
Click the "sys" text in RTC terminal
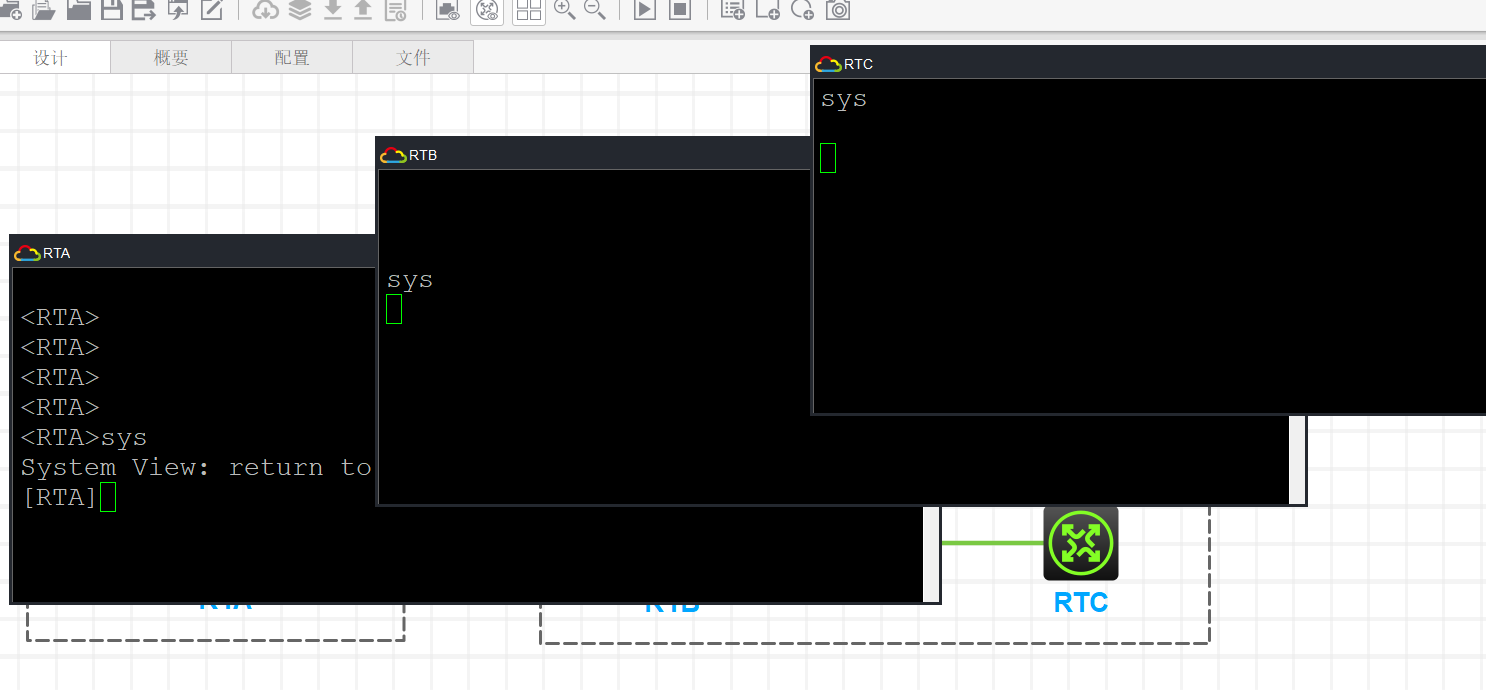844,99
